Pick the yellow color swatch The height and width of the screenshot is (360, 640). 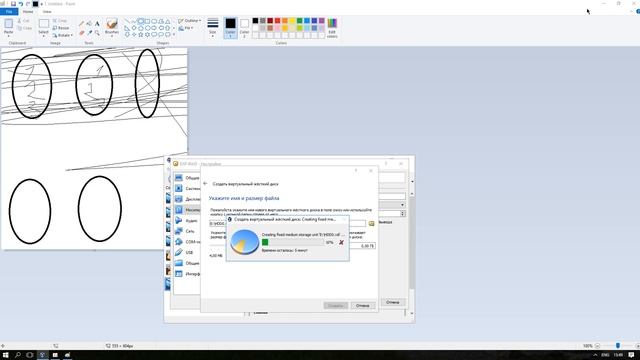tap(292, 20)
